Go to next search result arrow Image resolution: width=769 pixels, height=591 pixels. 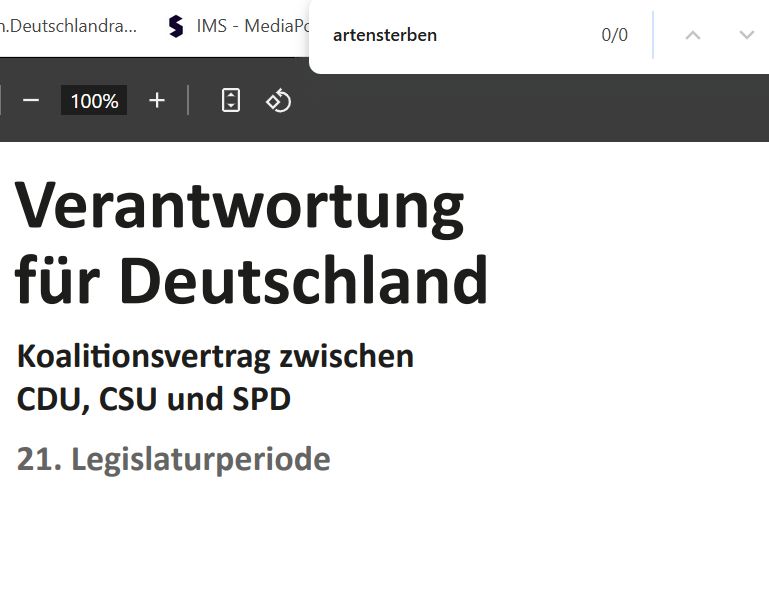[x=746, y=35]
